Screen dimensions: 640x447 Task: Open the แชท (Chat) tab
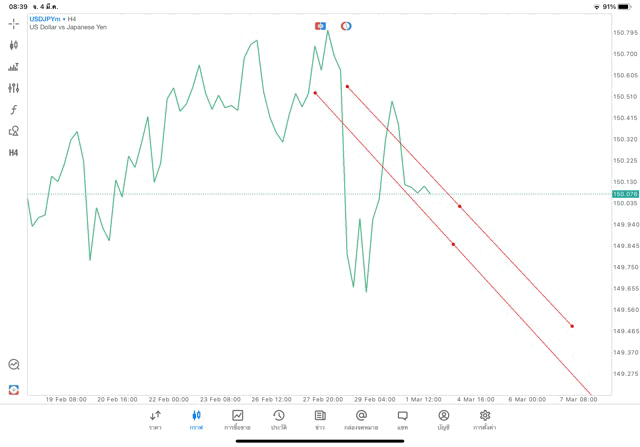402,419
